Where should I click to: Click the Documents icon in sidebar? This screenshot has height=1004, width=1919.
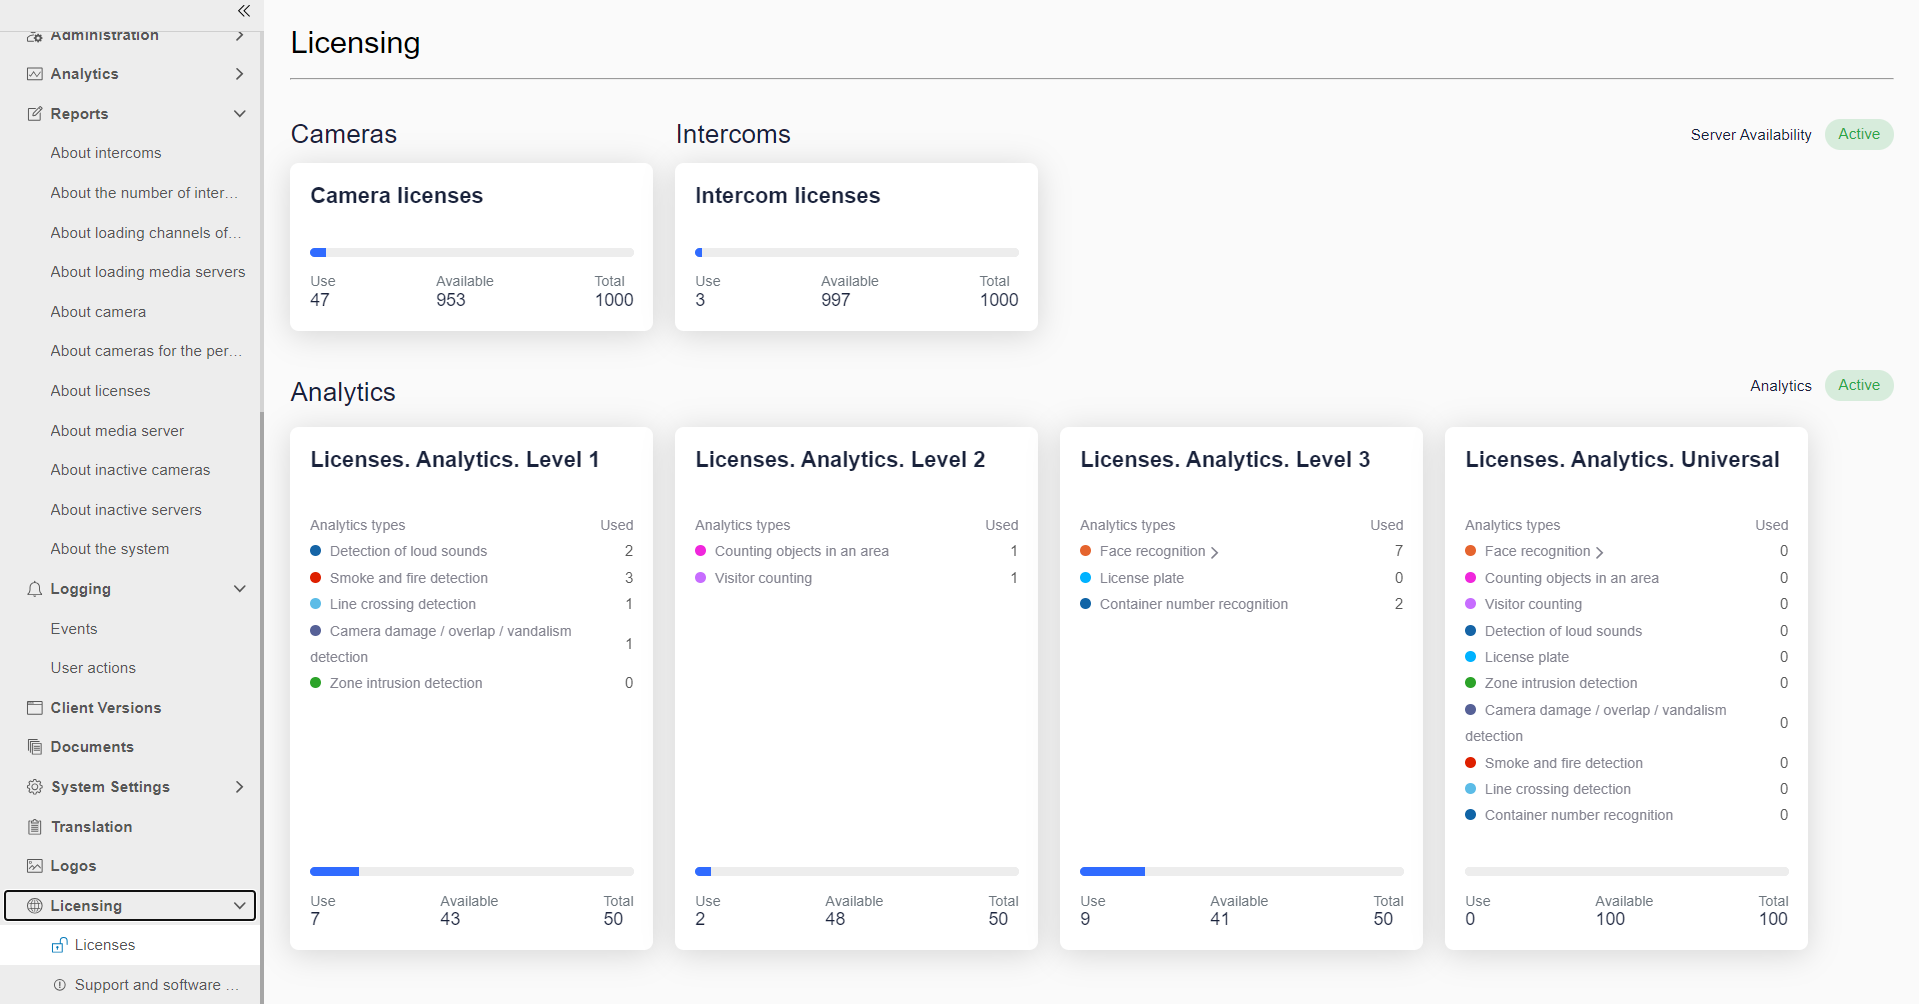35,747
